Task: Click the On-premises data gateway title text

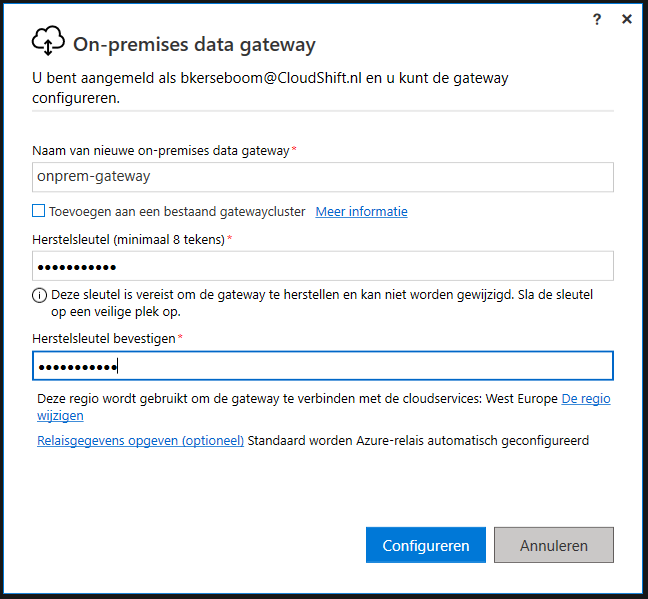Action: pos(194,45)
